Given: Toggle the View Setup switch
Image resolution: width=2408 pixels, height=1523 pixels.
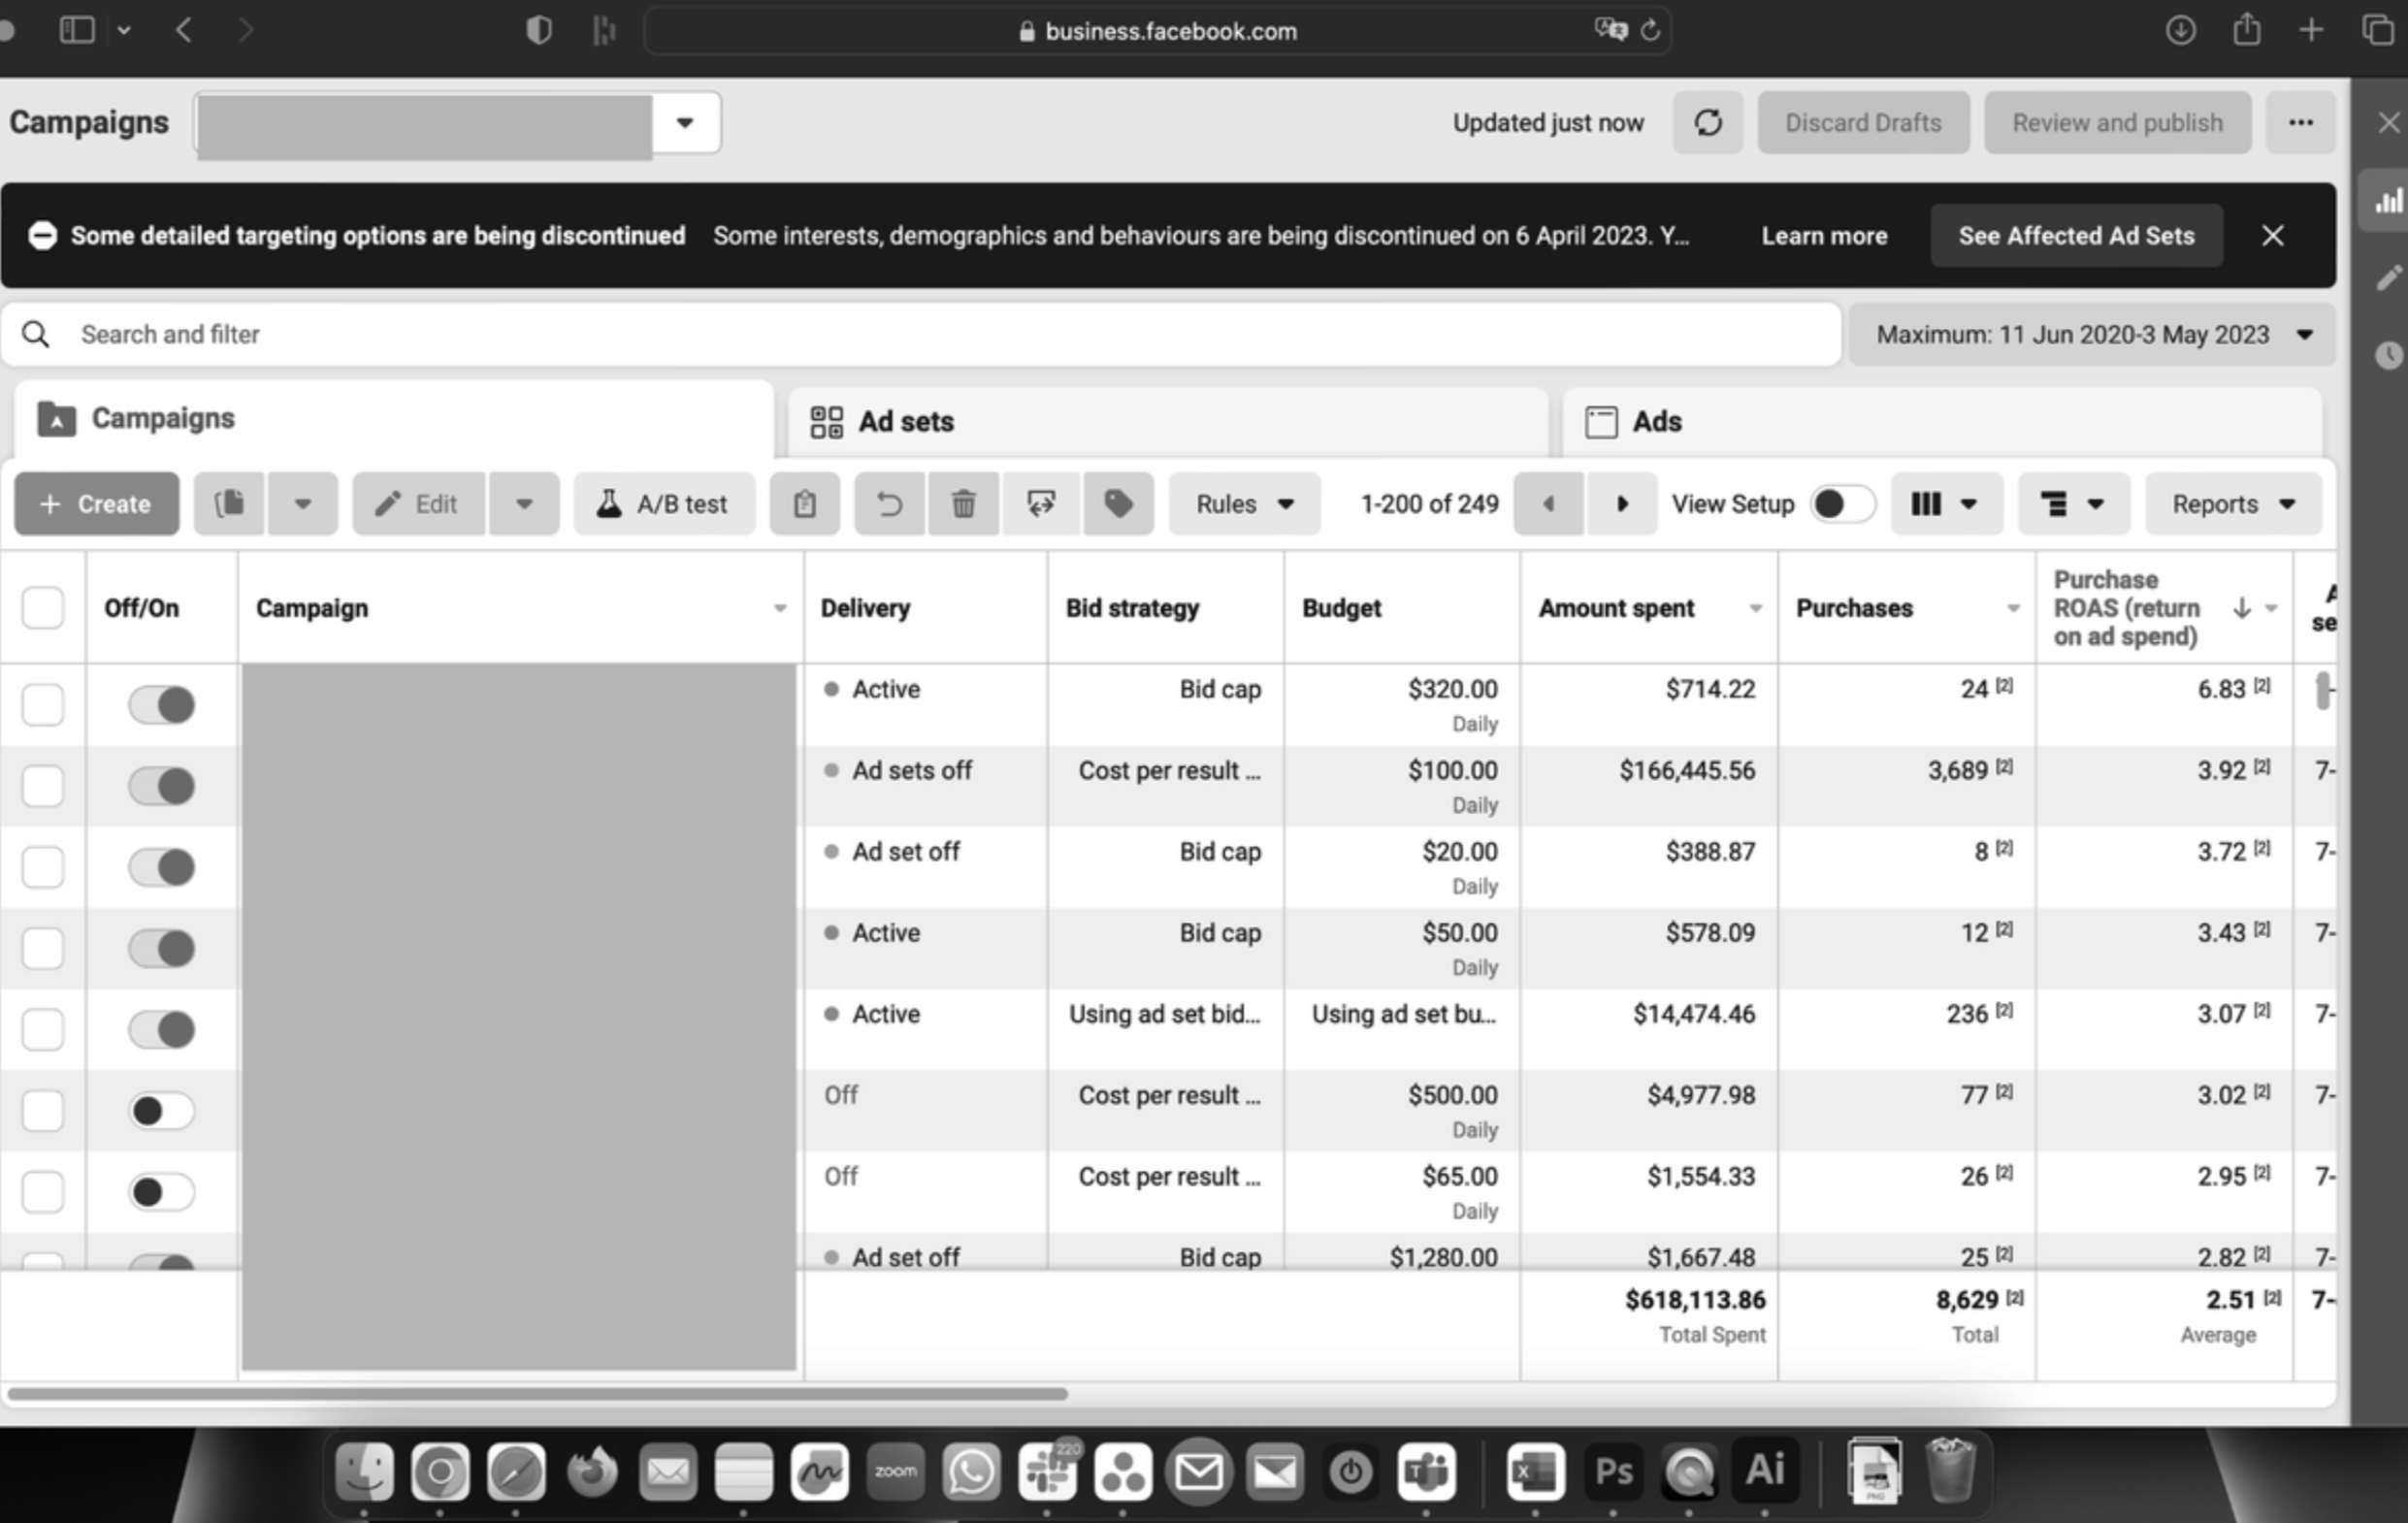Looking at the screenshot, I should click(x=1841, y=504).
